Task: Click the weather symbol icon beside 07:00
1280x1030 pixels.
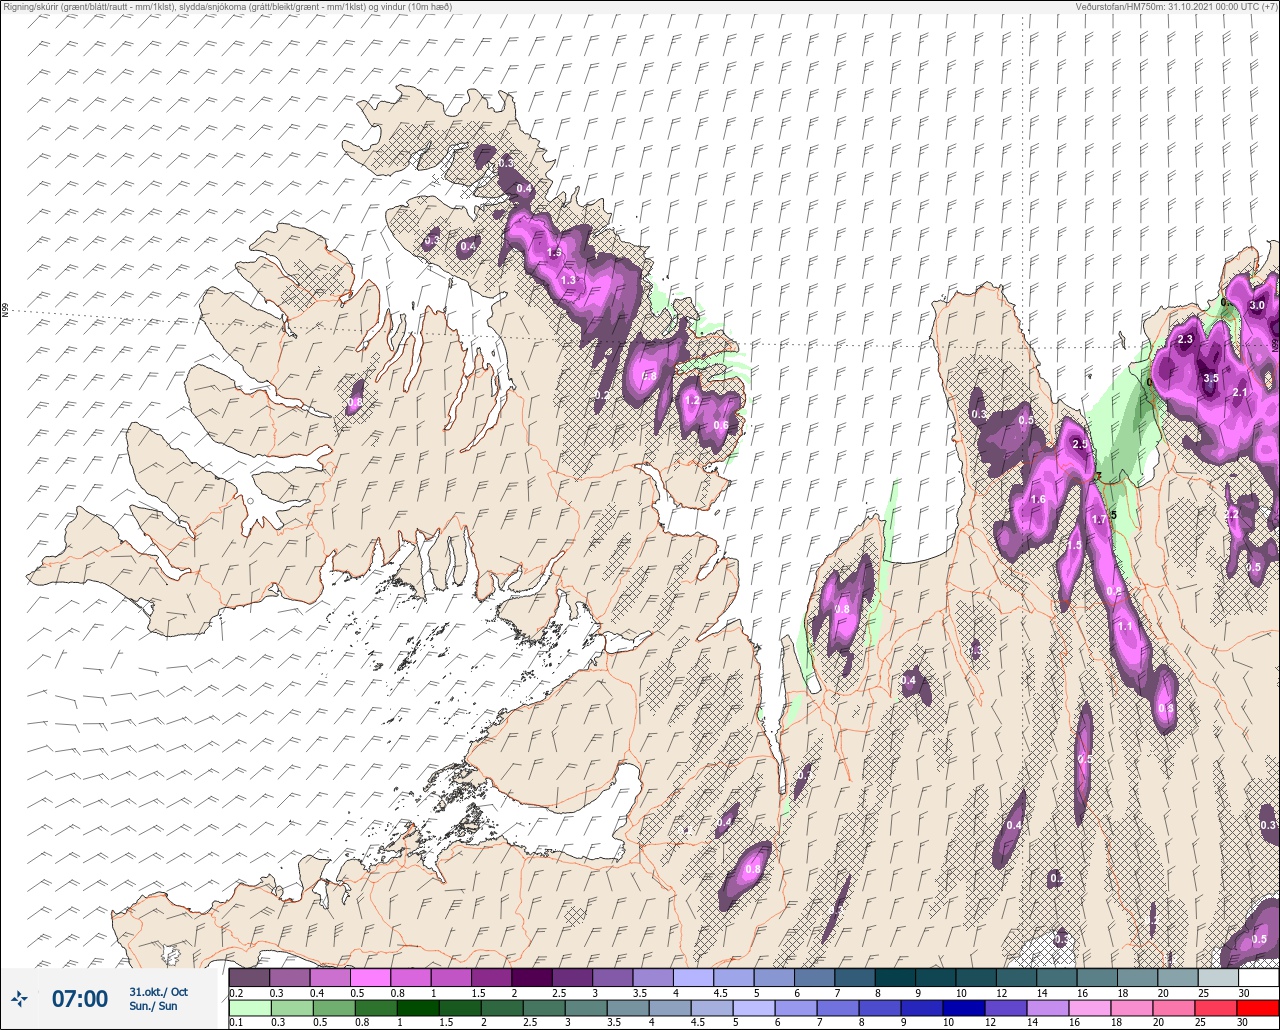Action: pyautogui.click(x=19, y=998)
